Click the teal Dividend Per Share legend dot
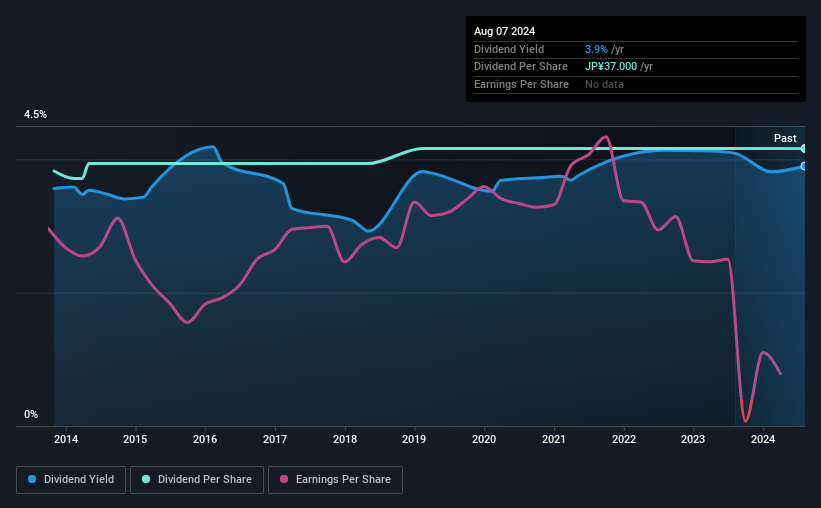Viewport: 821px width, 508px height. 146,480
